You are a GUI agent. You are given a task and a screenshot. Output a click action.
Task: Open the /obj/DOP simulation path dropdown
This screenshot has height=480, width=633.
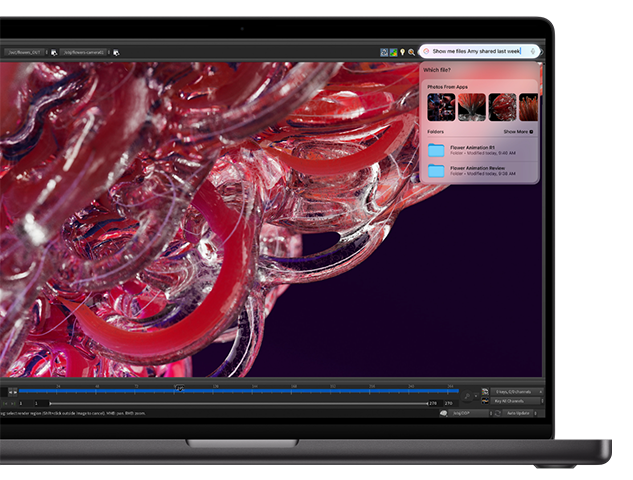coord(470,413)
